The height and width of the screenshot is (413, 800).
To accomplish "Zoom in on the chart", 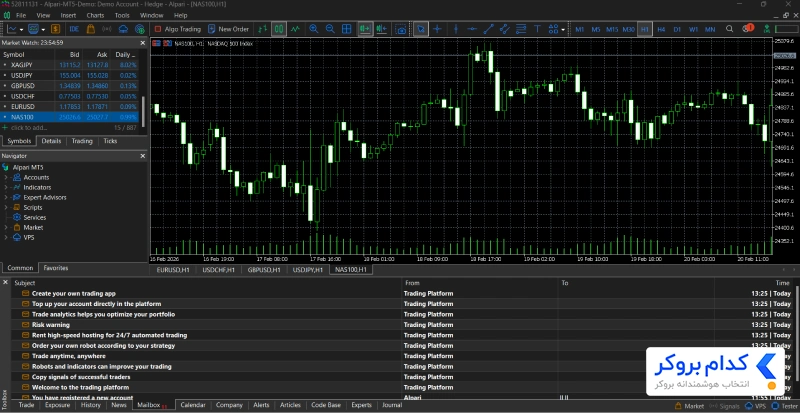I will pos(314,29).
